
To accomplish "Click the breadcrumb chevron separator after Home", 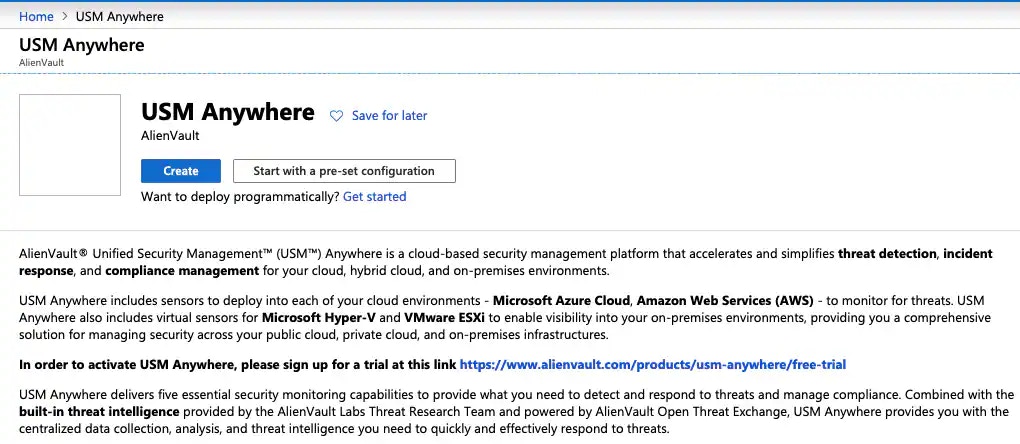I will [64, 16].
